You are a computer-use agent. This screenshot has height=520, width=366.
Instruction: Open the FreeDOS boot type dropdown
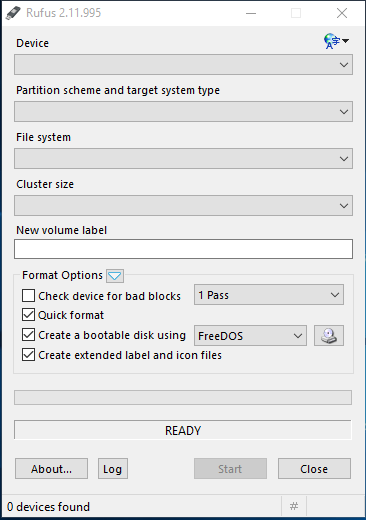250,336
